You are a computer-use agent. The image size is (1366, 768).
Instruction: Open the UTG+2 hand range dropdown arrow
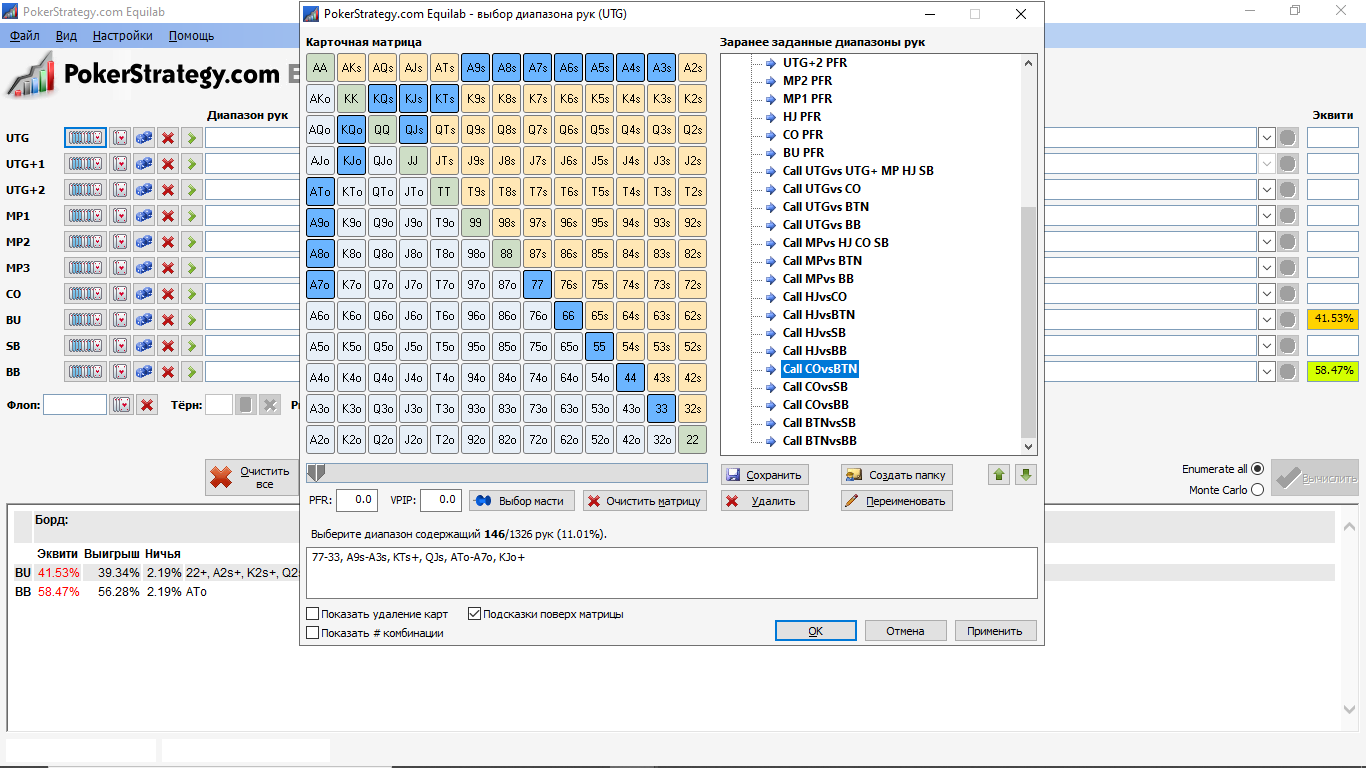pos(1266,189)
